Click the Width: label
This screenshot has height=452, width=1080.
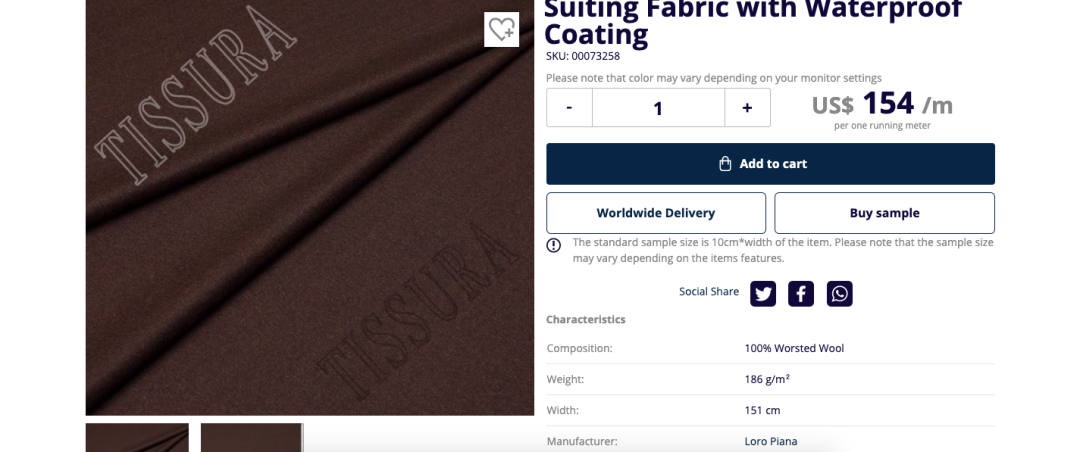point(562,410)
